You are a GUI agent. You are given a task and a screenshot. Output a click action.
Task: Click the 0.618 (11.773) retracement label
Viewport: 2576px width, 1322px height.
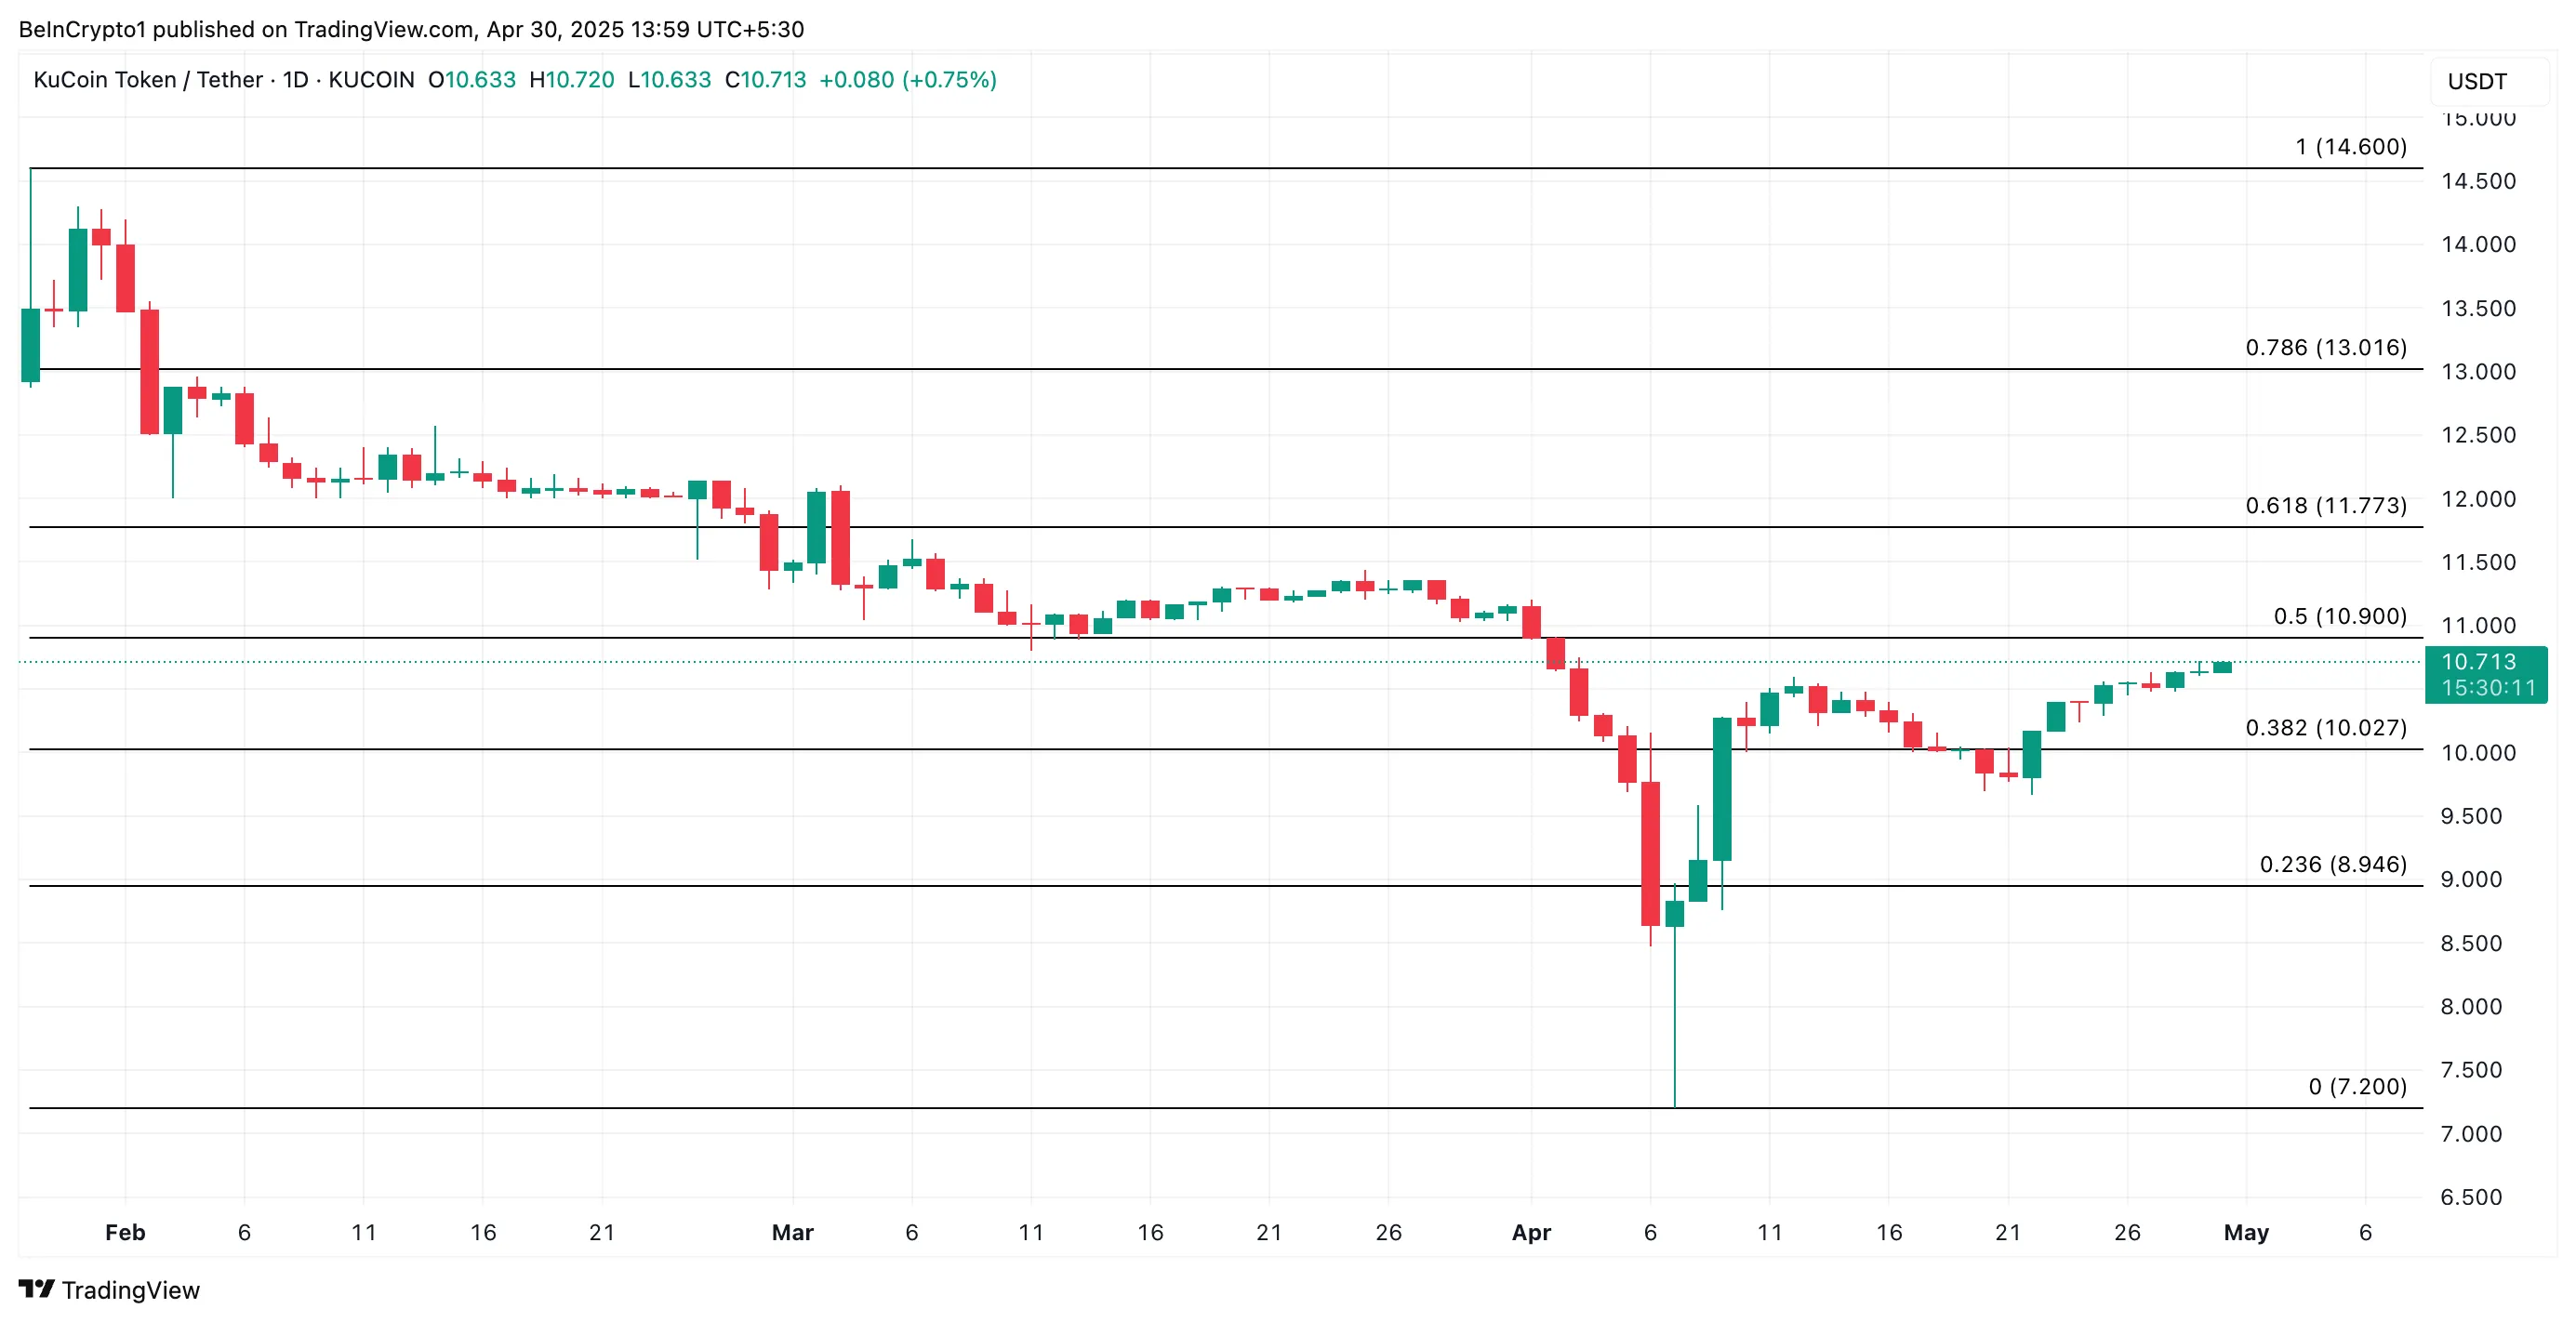click(x=2325, y=506)
